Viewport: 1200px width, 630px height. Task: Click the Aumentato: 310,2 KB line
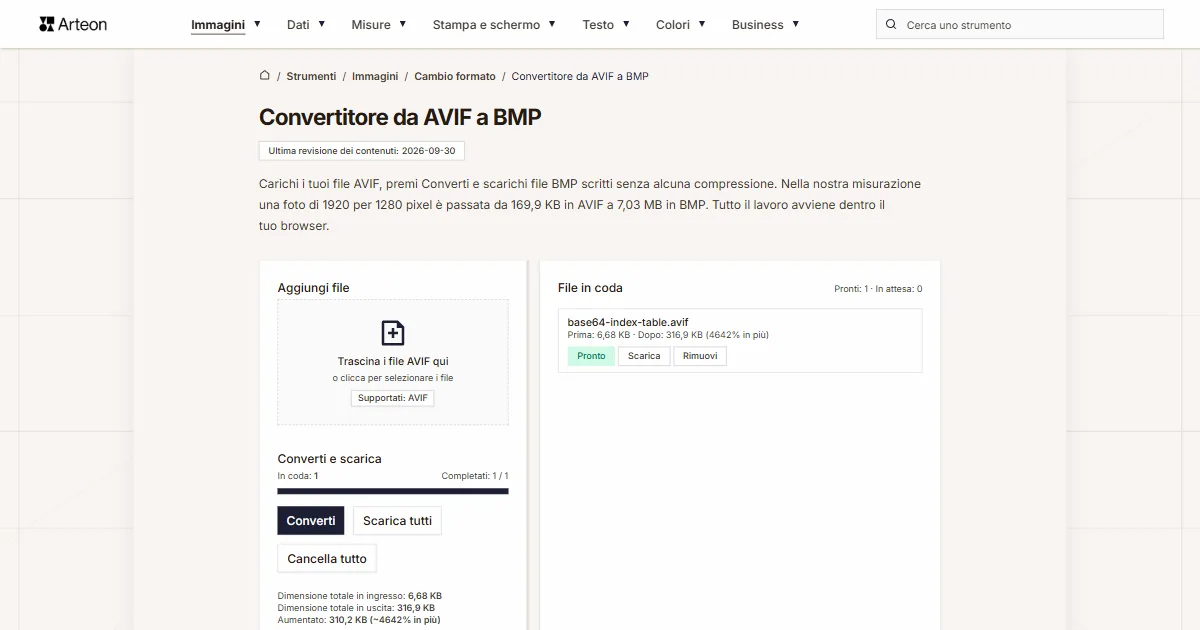pos(359,620)
